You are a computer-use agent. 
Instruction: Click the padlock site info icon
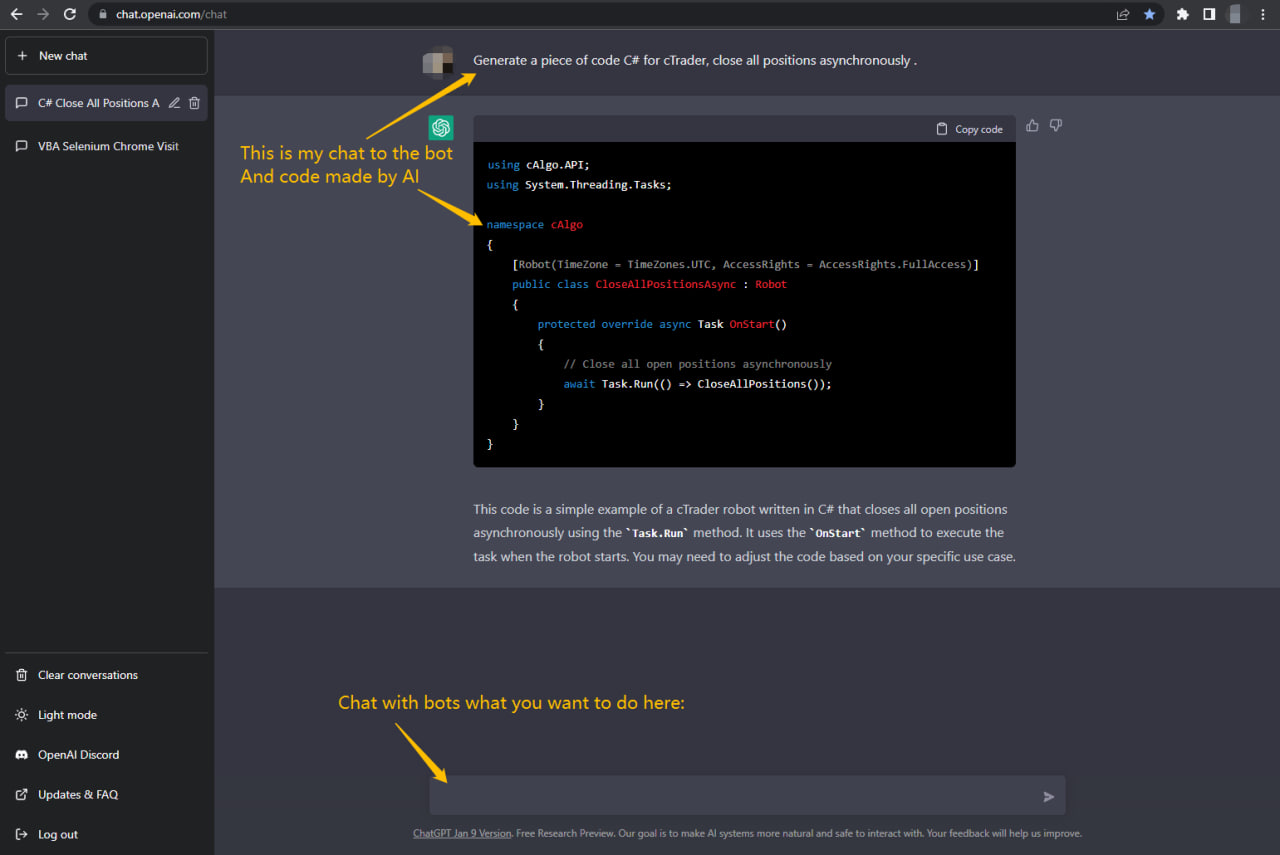click(x=103, y=15)
